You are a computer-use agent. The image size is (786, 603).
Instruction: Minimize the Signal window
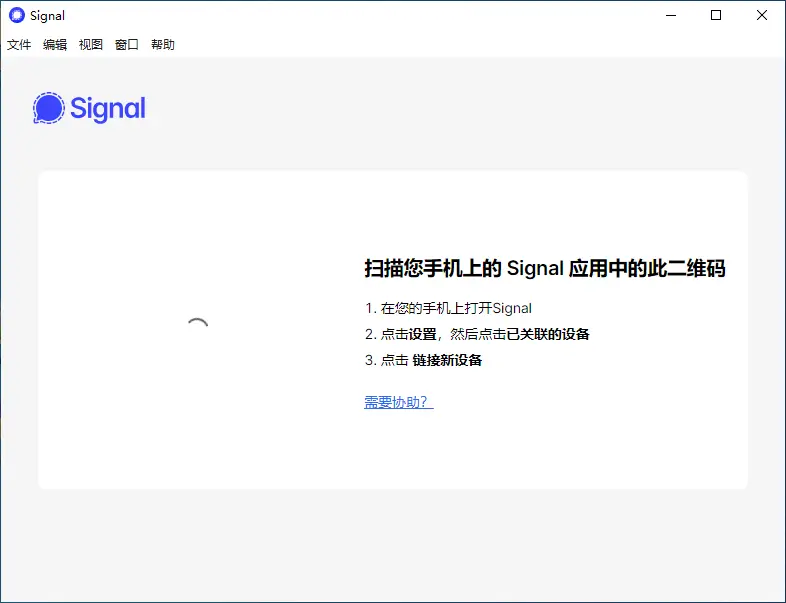click(x=669, y=15)
